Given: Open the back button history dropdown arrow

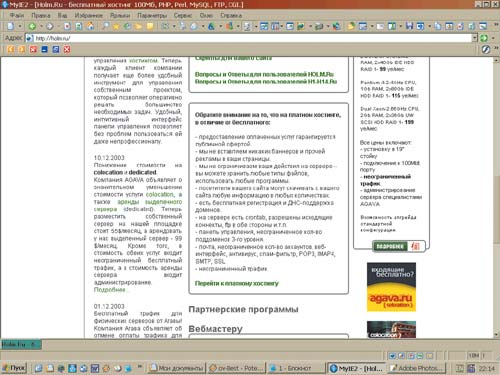Looking at the screenshot, I should [x=41, y=26].
